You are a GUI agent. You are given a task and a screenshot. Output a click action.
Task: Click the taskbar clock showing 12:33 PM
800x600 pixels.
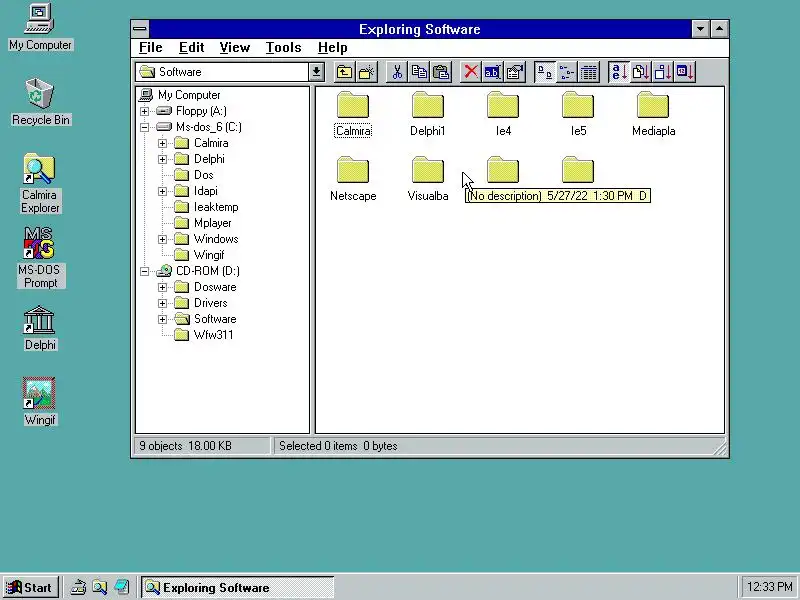(x=769, y=587)
